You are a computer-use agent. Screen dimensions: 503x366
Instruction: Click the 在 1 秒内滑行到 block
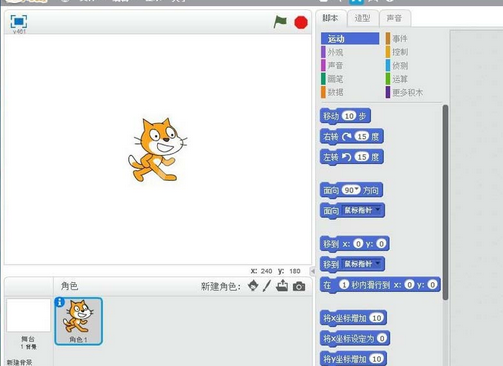coord(380,284)
